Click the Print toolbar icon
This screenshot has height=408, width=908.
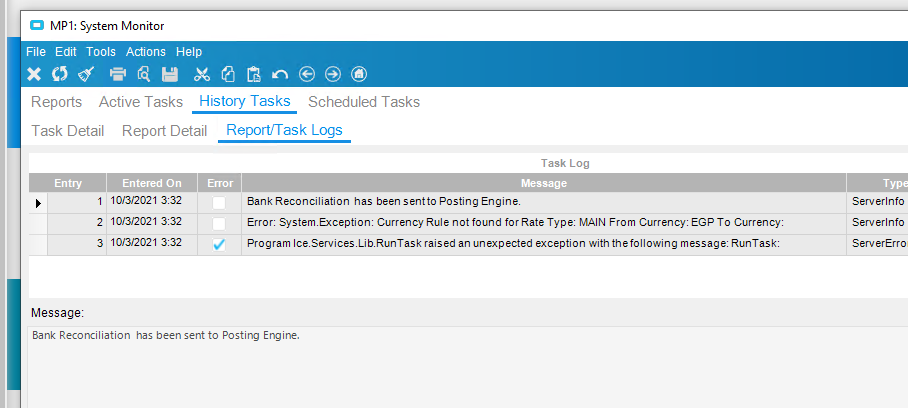tap(118, 74)
